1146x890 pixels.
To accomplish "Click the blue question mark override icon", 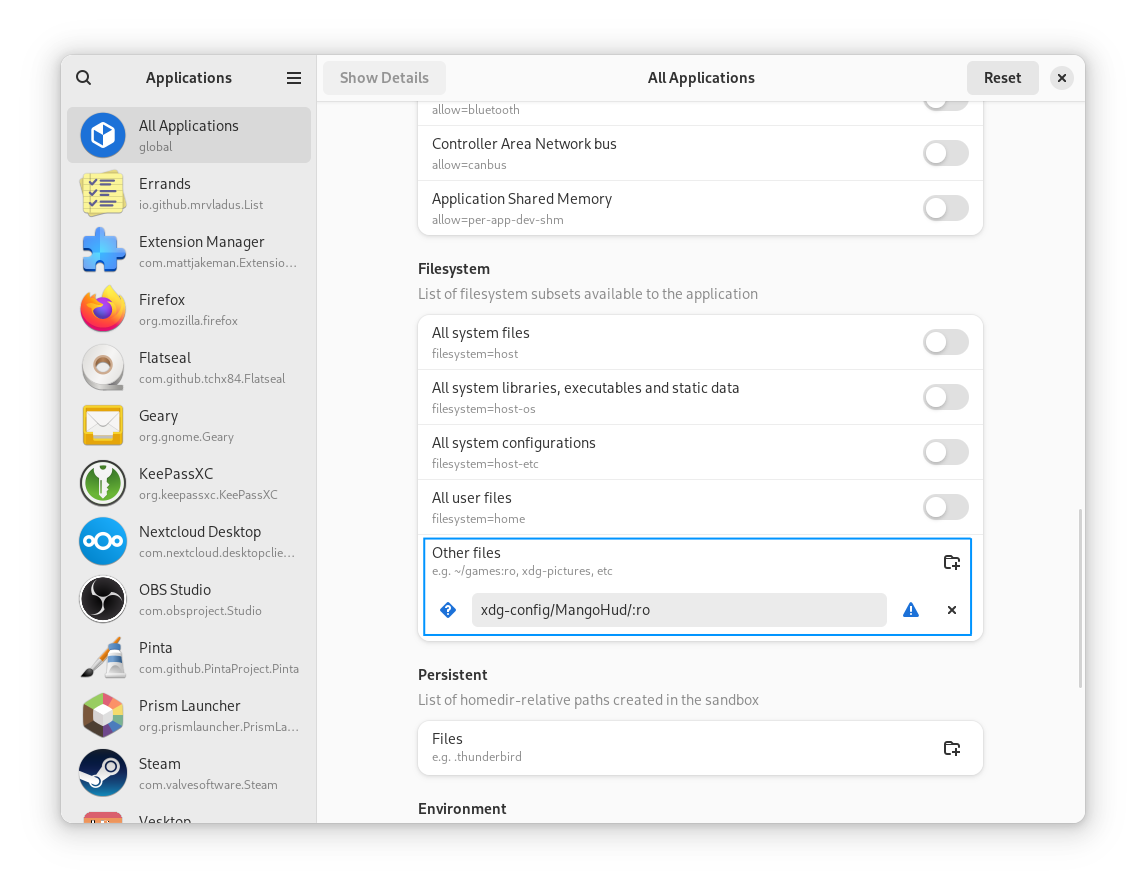I will (448, 610).
